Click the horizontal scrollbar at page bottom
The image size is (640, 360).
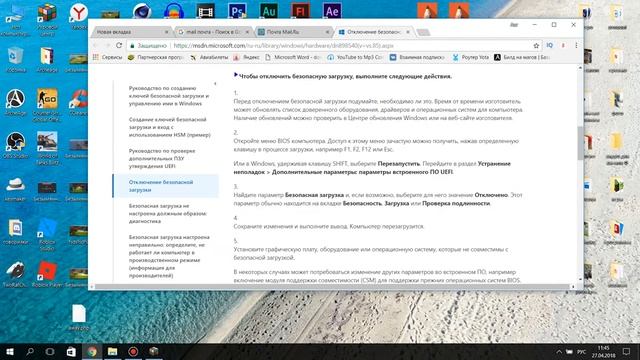click(x=331, y=287)
